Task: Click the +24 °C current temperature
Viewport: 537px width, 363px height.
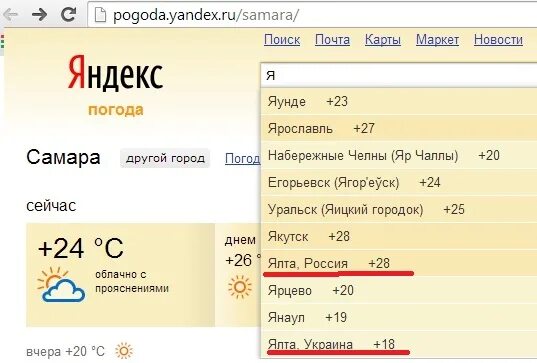Action: 81,248
